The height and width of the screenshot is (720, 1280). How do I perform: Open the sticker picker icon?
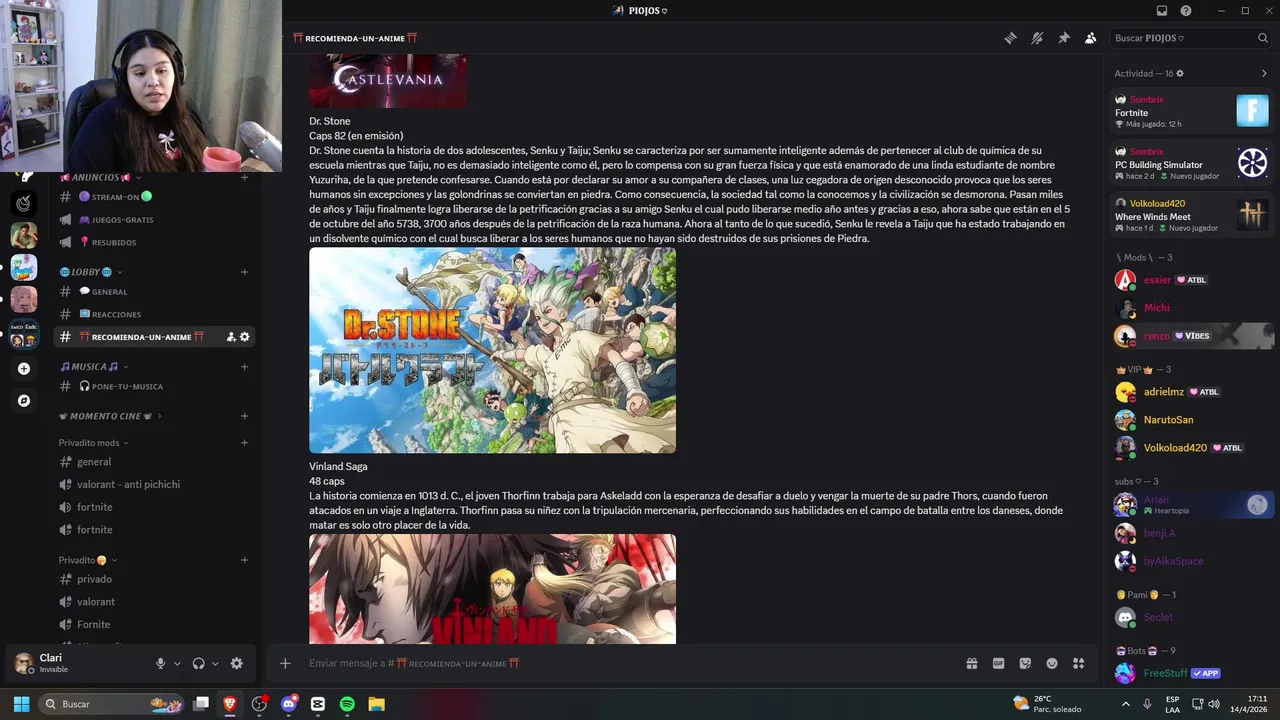click(x=1025, y=663)
